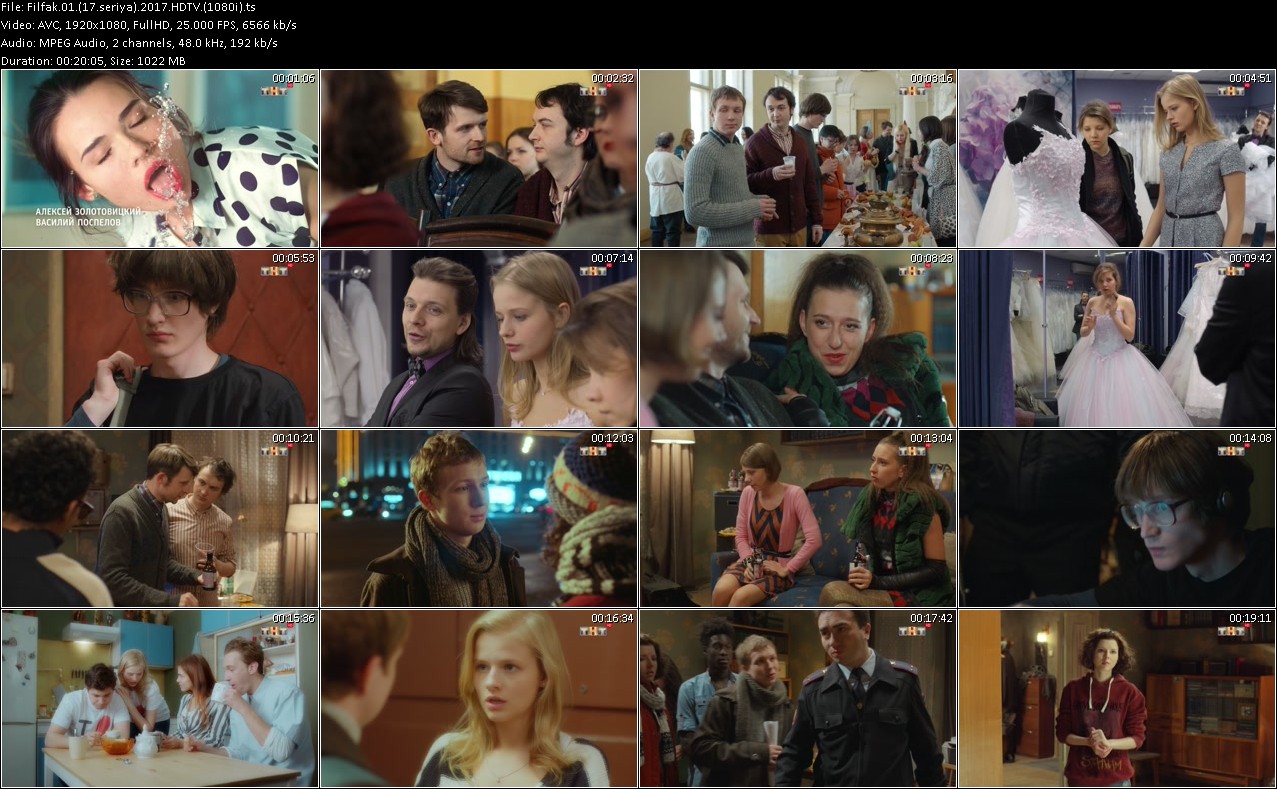Click the credits text on the first frame

click(x=88, y=217)
